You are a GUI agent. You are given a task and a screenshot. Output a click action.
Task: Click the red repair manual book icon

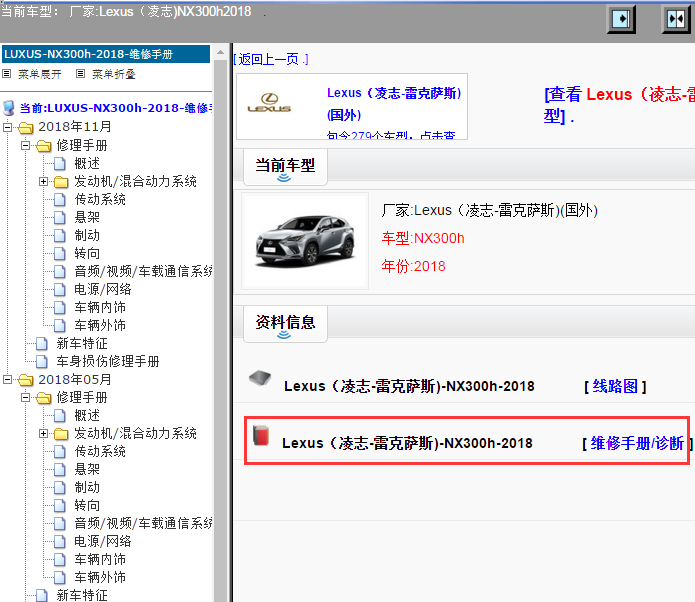(x=261, y=435)
